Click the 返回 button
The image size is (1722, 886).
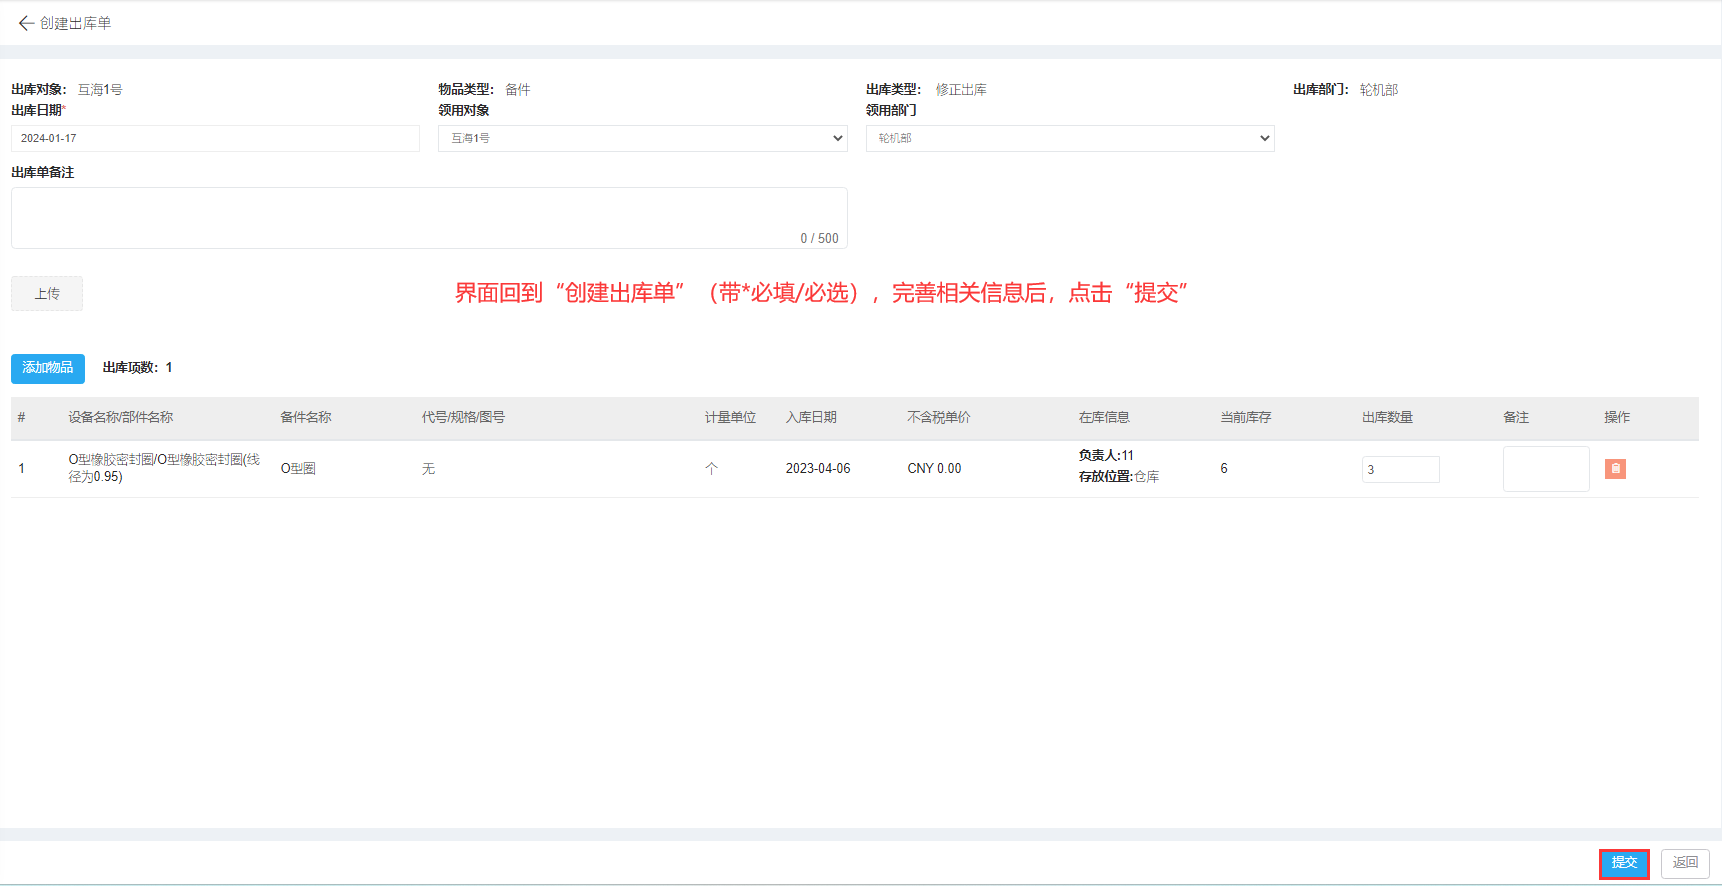pyautogui.click(x=1686, y=863)
